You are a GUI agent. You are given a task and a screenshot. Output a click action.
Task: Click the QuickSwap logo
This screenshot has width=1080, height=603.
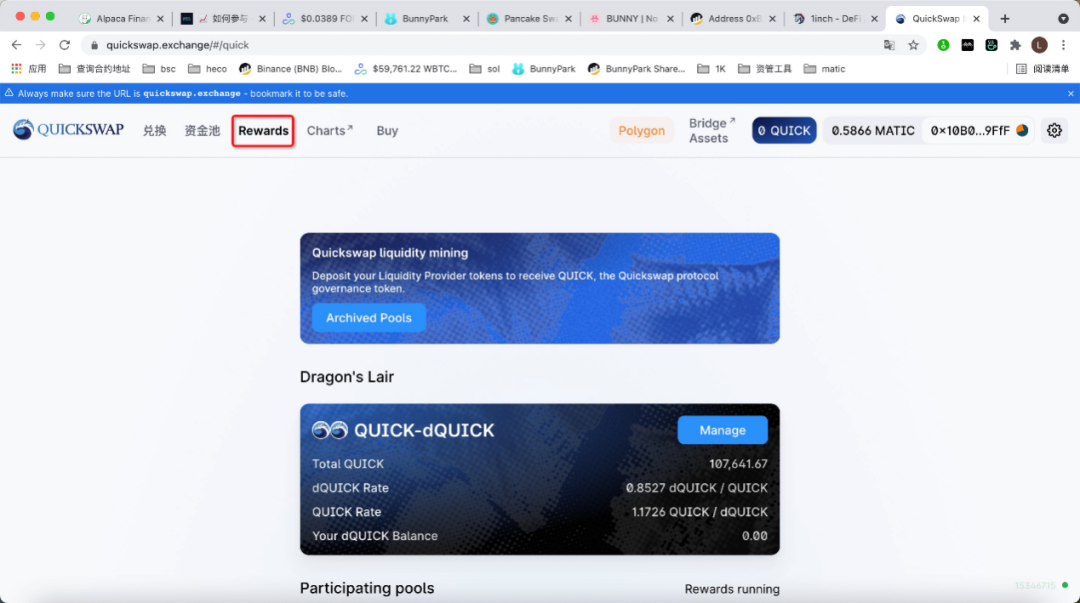click(68, 130)
